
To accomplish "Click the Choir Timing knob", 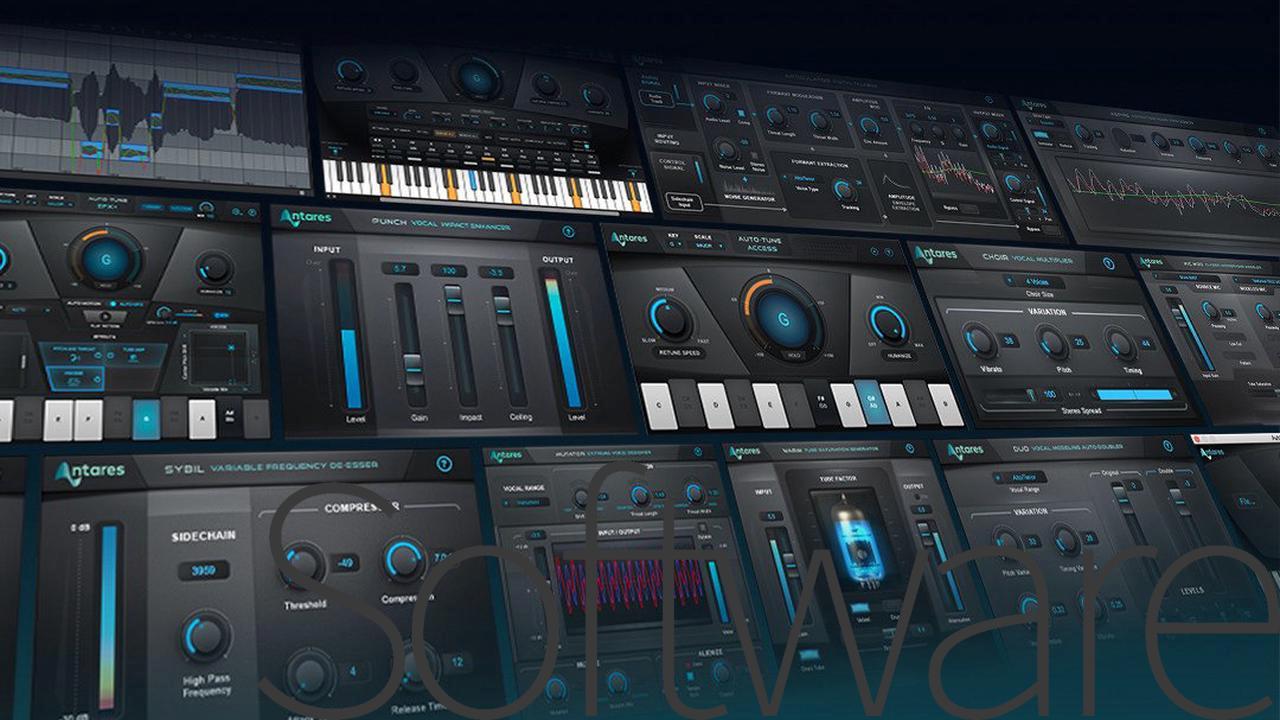I will coord(1121,345).
